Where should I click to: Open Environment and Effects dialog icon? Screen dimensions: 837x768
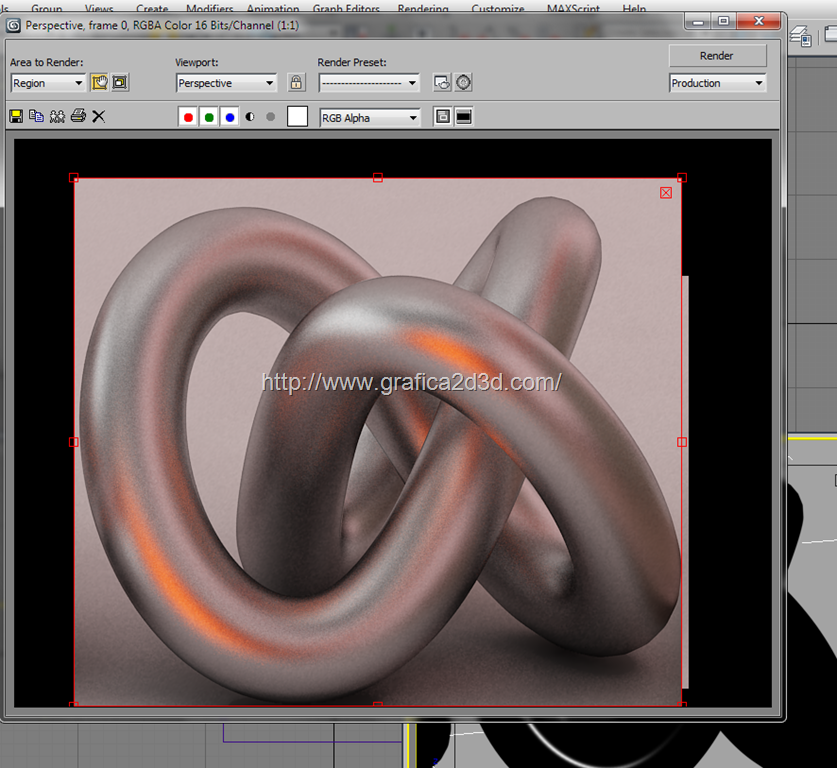(464, 83)
